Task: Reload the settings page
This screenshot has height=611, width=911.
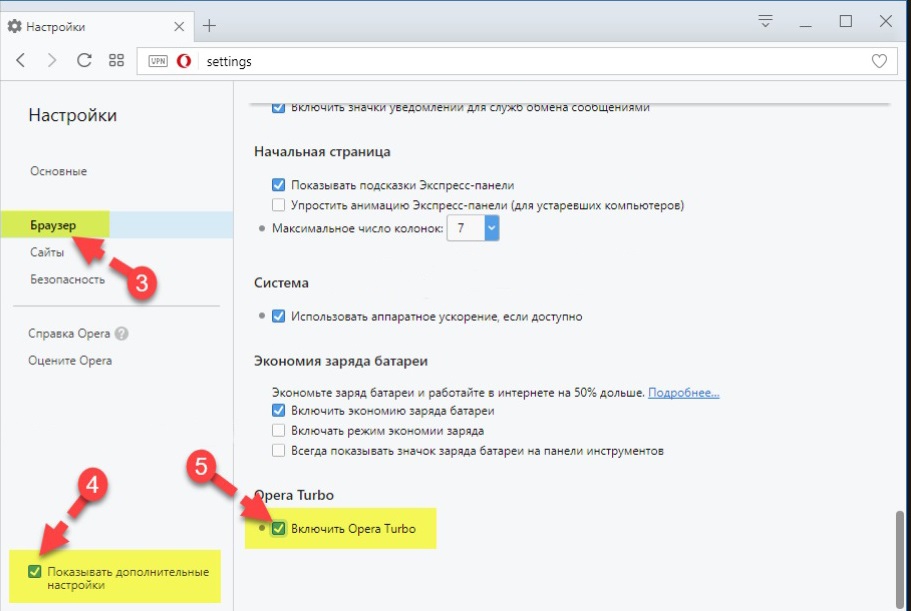Action: click(x=84, y=60)
